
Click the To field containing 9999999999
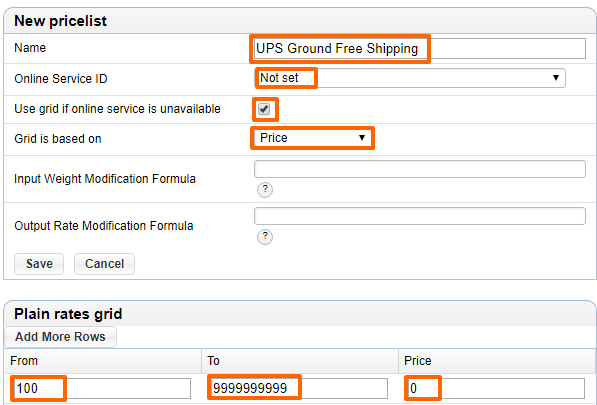tap(299, 388)
